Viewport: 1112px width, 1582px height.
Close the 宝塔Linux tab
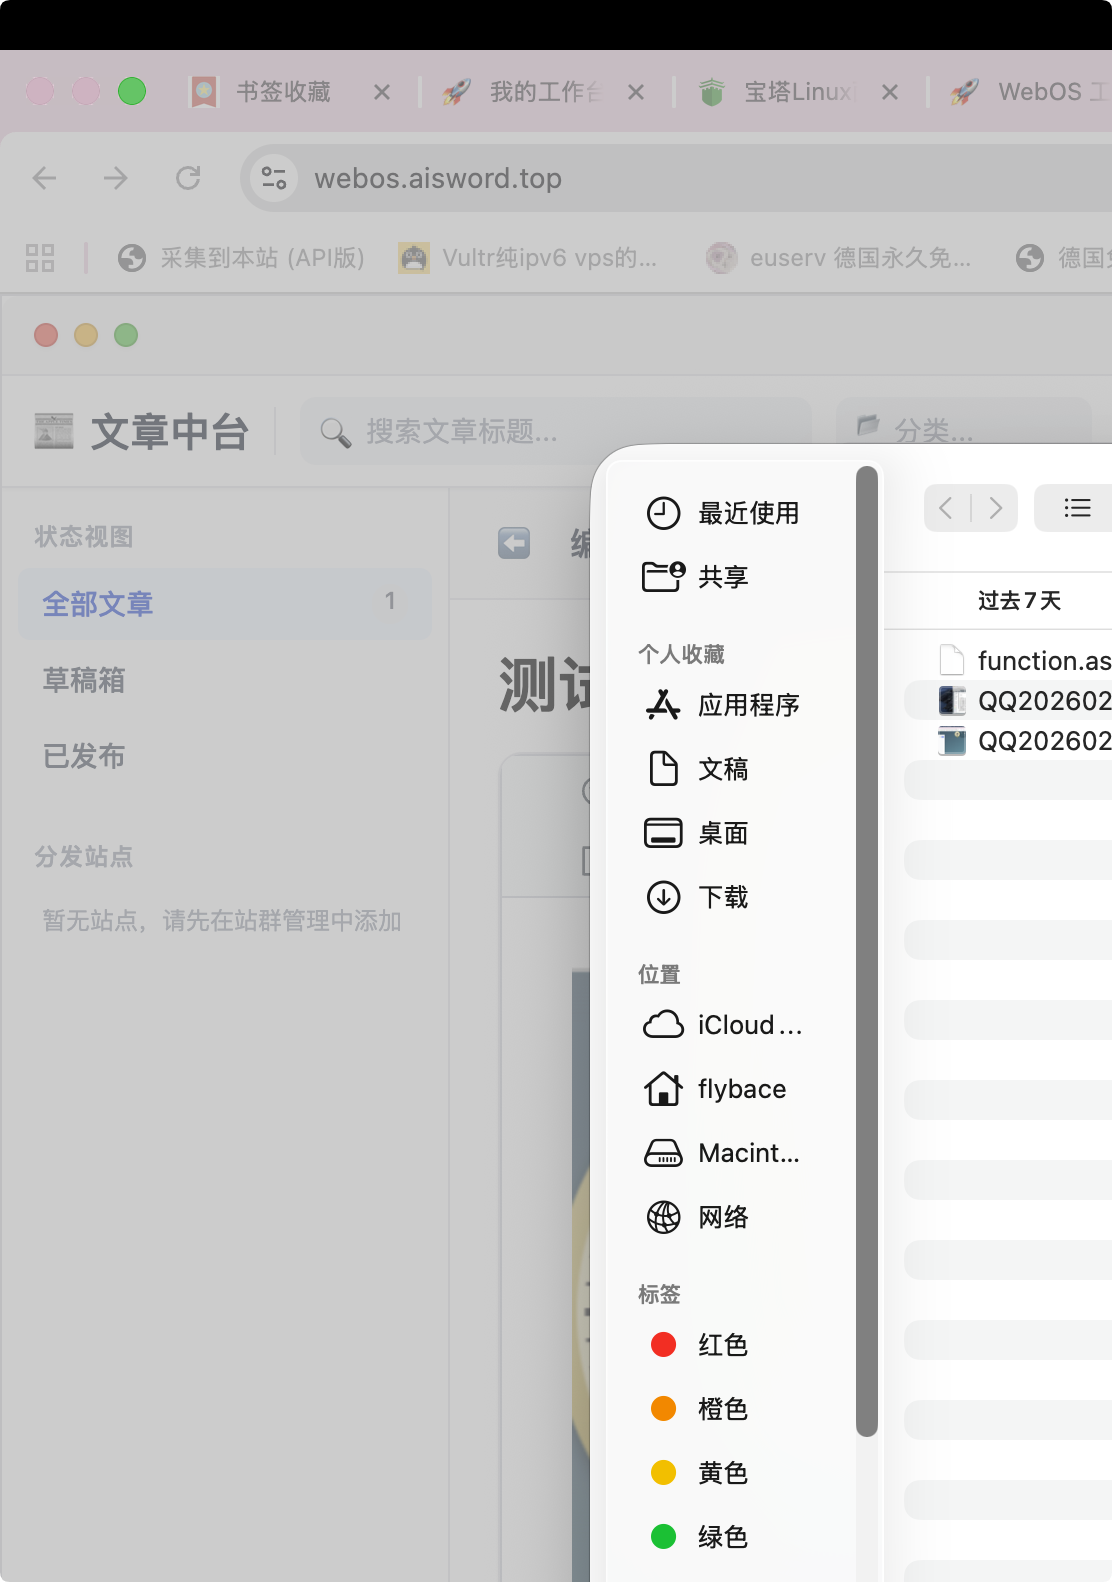(890, 92)
